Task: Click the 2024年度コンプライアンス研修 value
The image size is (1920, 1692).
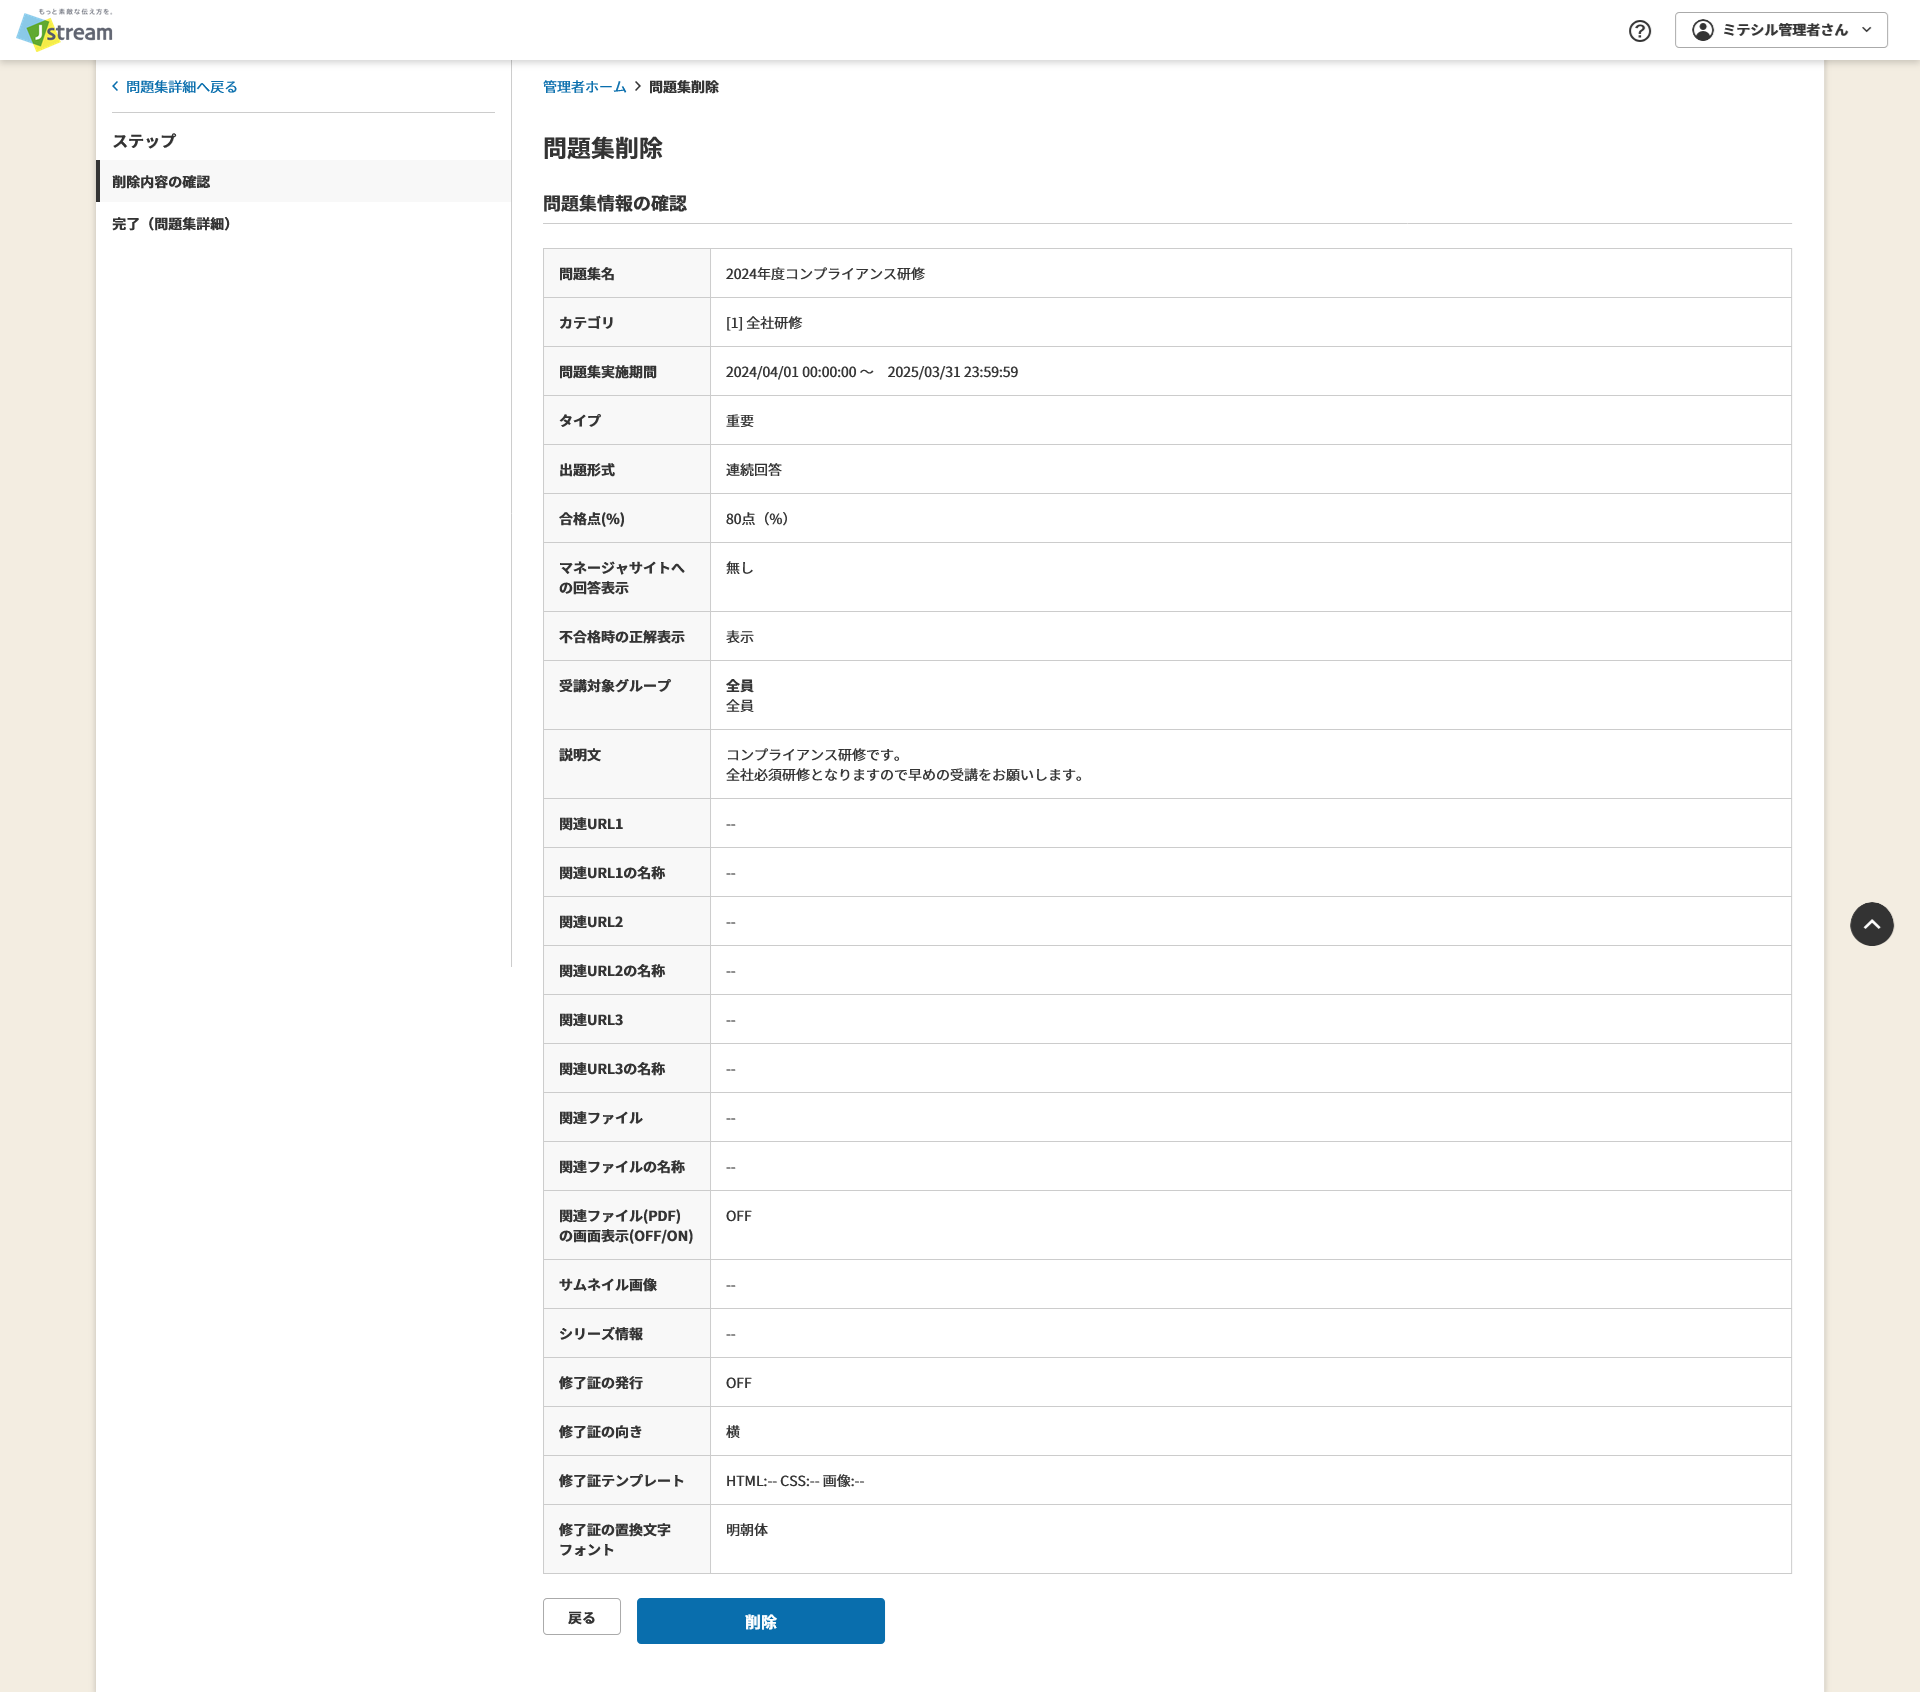Action: pos(825,274)
